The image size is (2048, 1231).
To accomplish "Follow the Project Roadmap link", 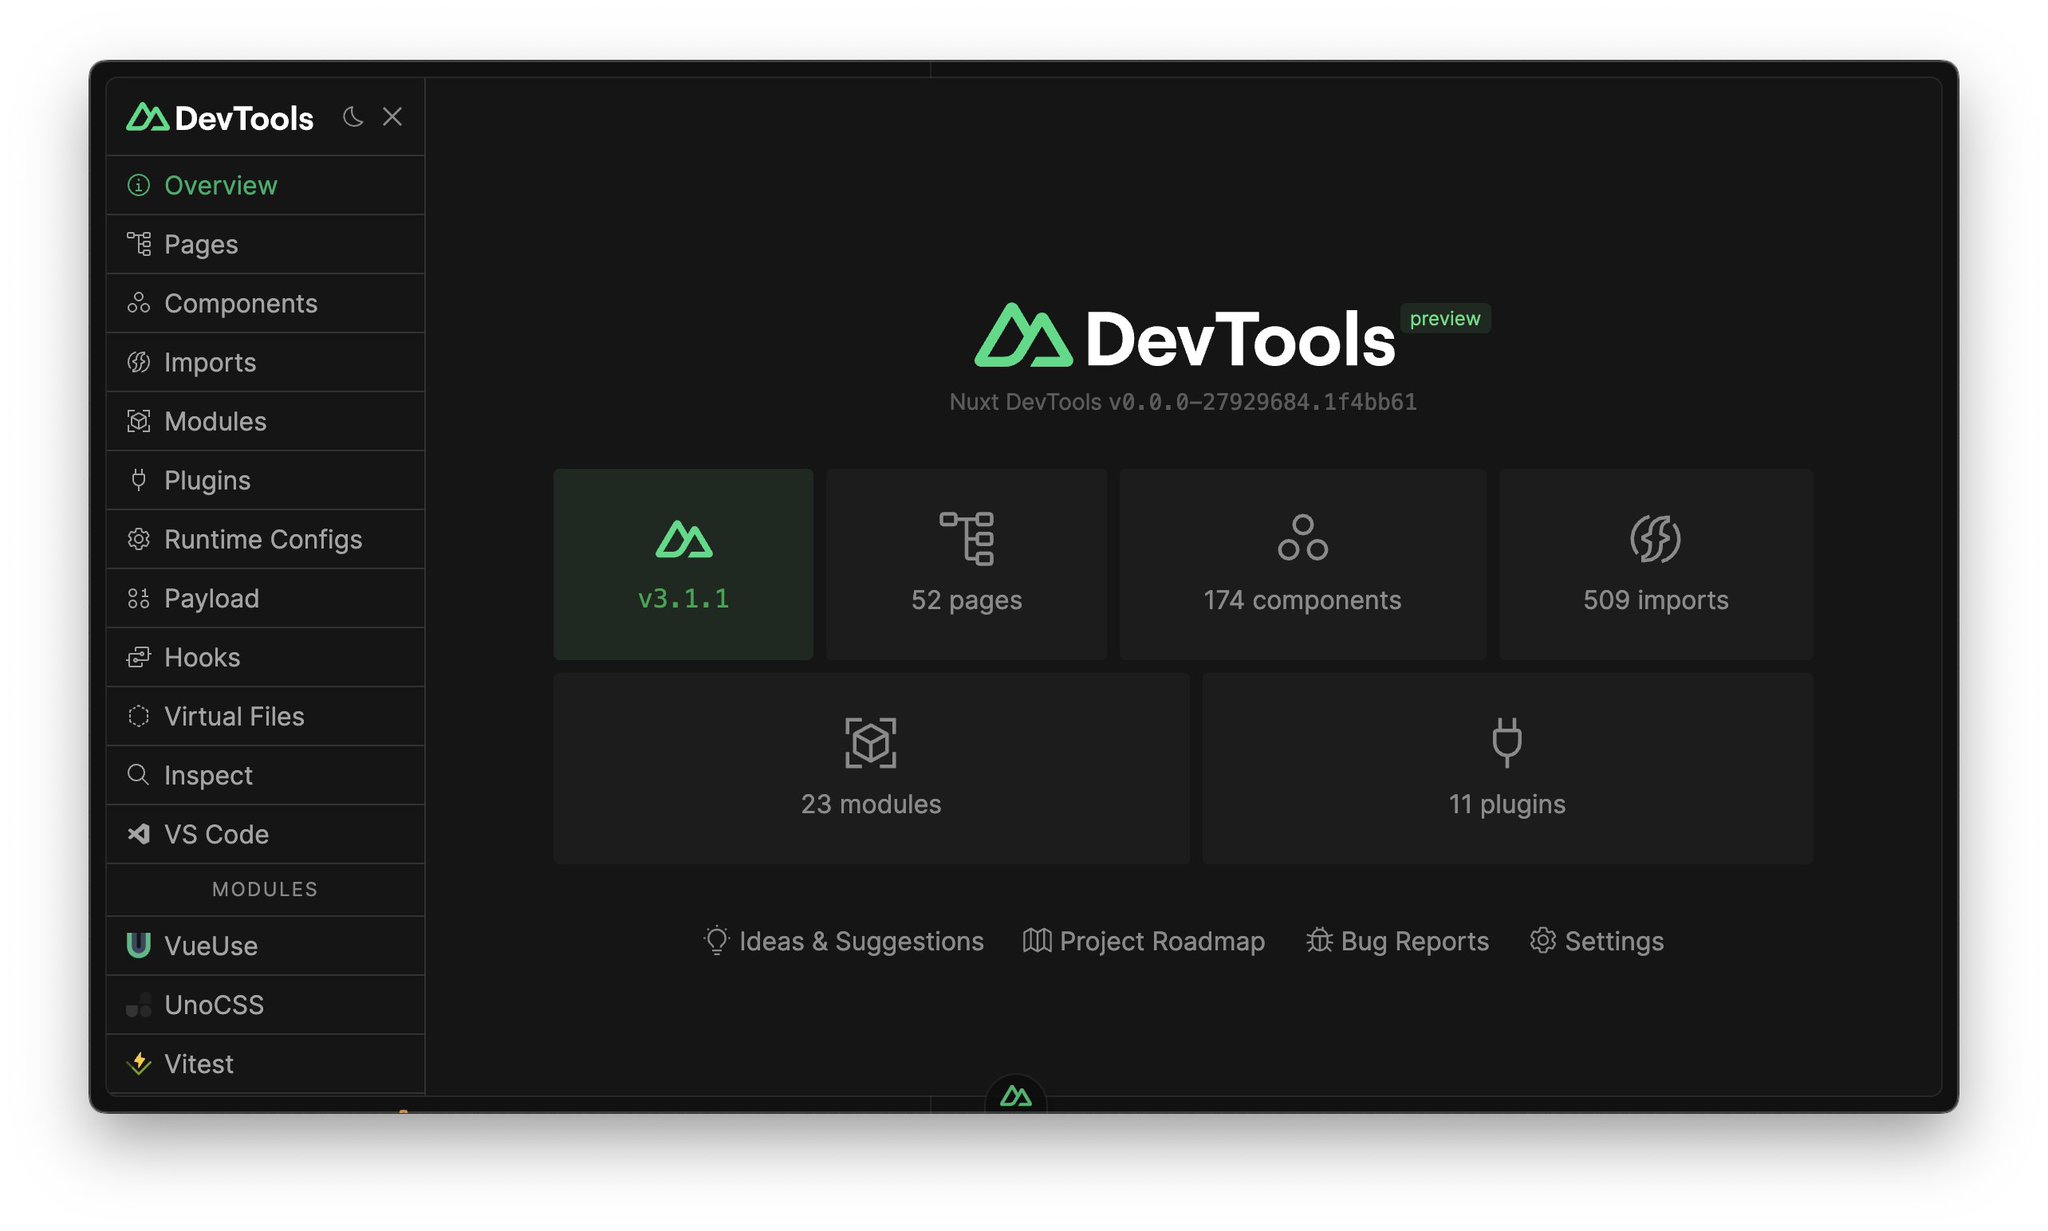I will 1144,941.
